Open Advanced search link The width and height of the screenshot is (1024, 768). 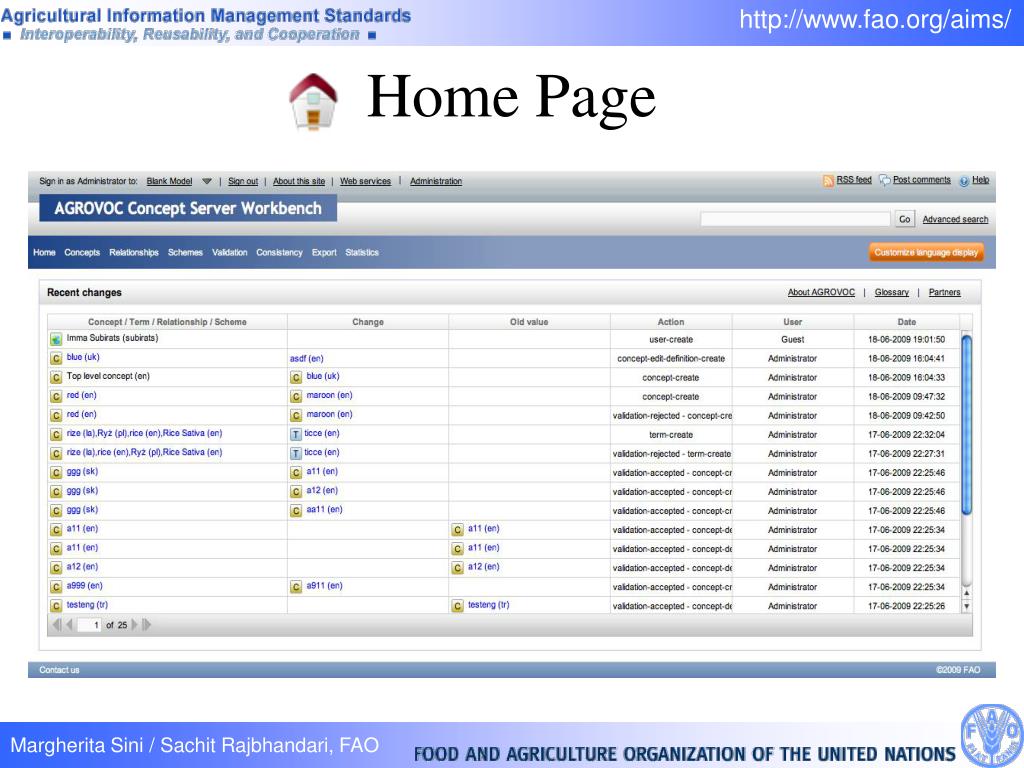click(955, 219)
